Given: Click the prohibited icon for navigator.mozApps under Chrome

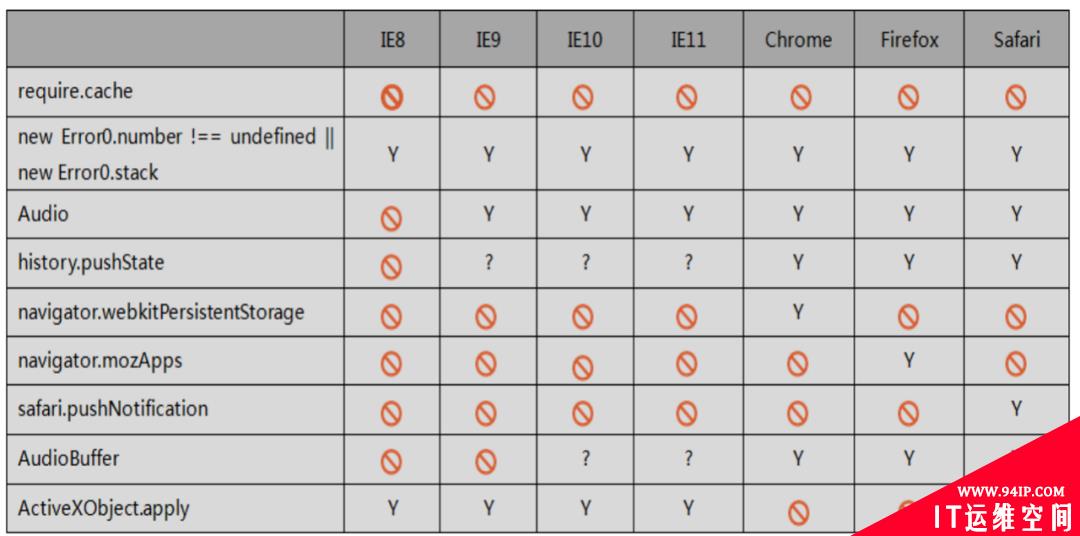Looking at the screenshot, I should click(x=798, y=363).
